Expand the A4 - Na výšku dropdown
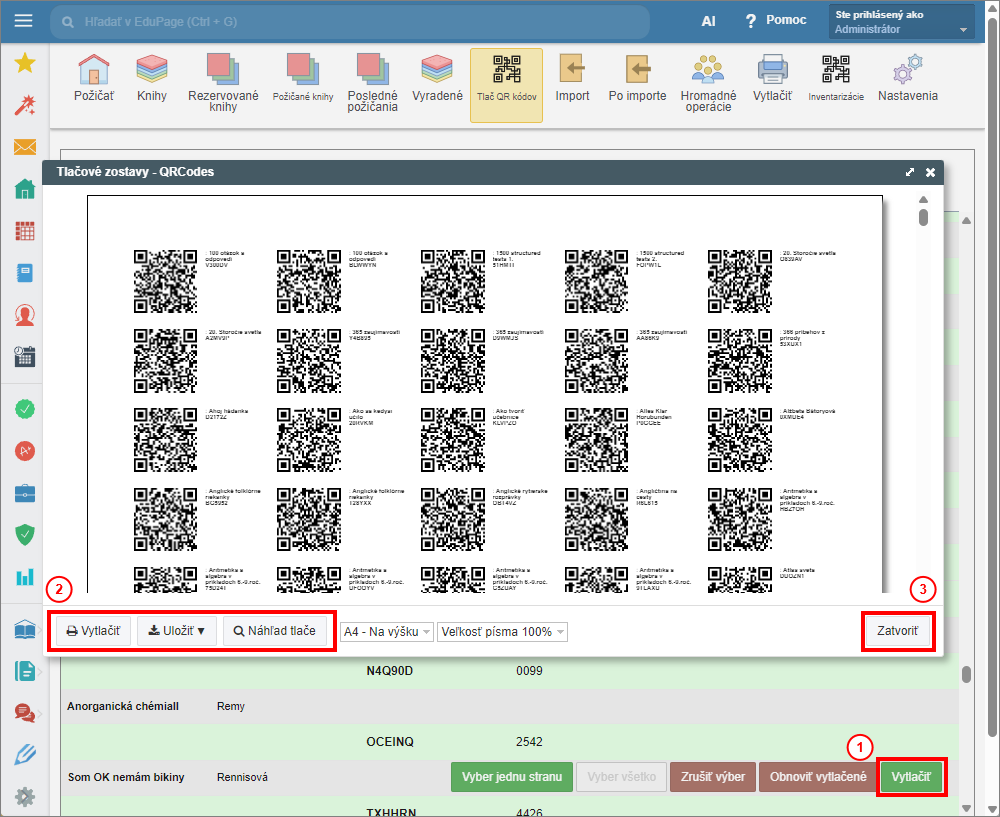Viewport: 1000px width, 817px height. coord(387,632)
